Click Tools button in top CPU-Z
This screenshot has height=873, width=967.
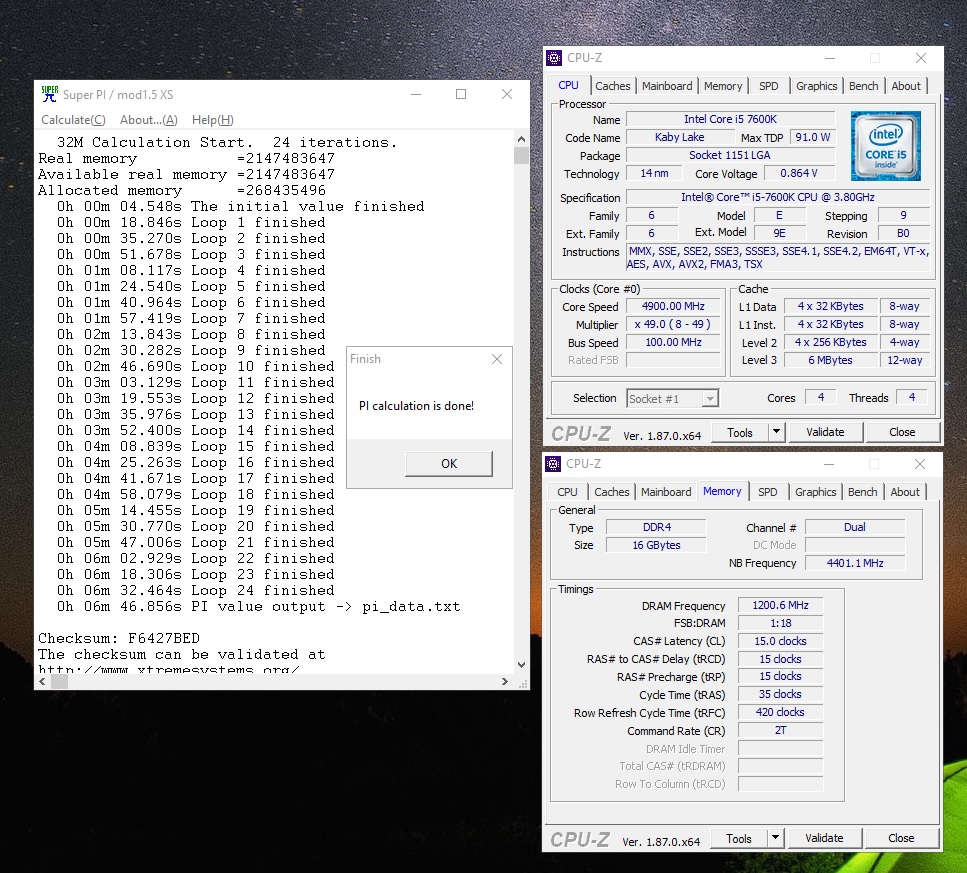coord(739,432)
